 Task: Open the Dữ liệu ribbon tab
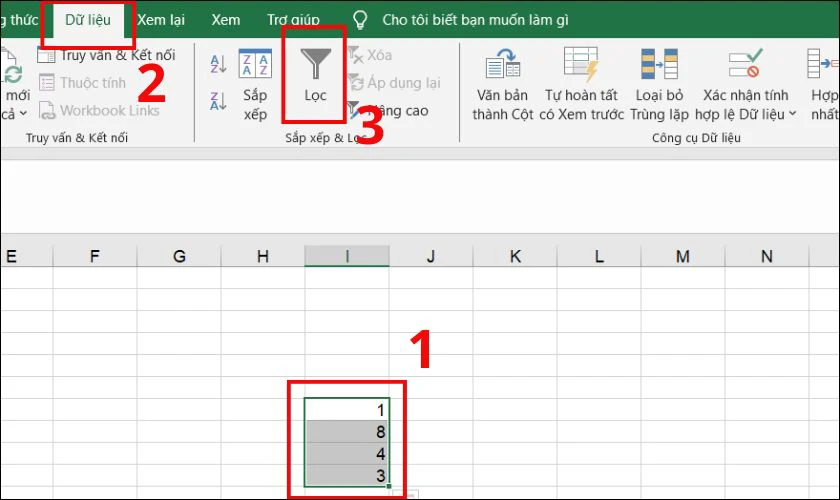click(88, 20)
